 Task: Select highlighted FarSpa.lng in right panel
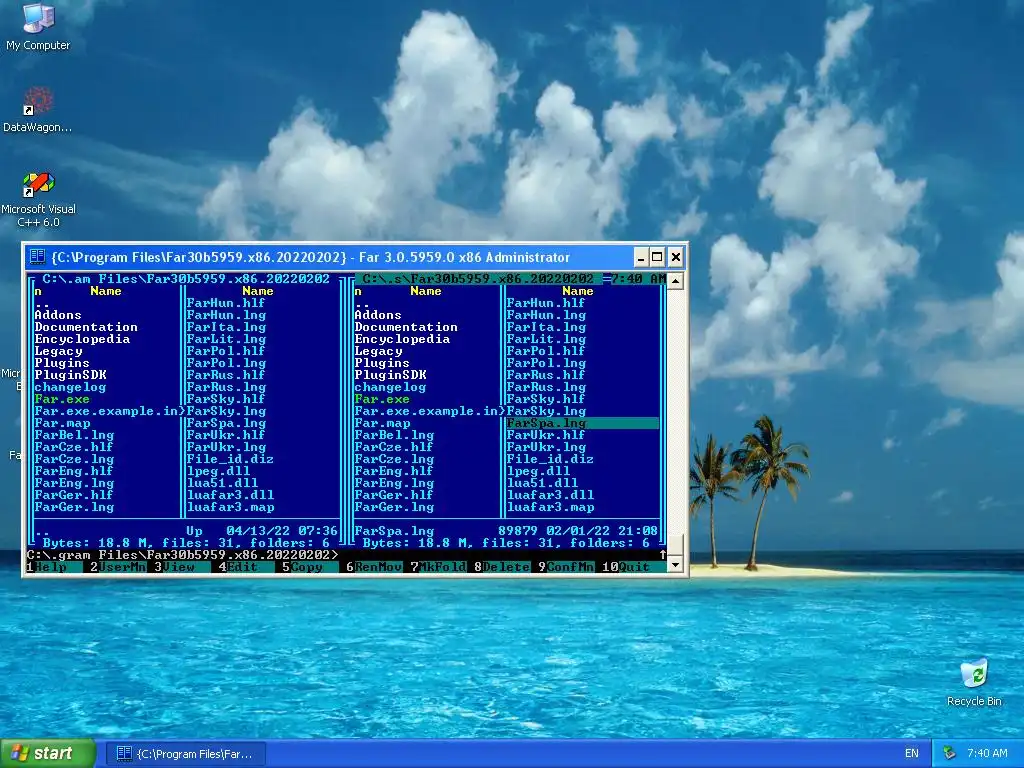tap(582, 423)
